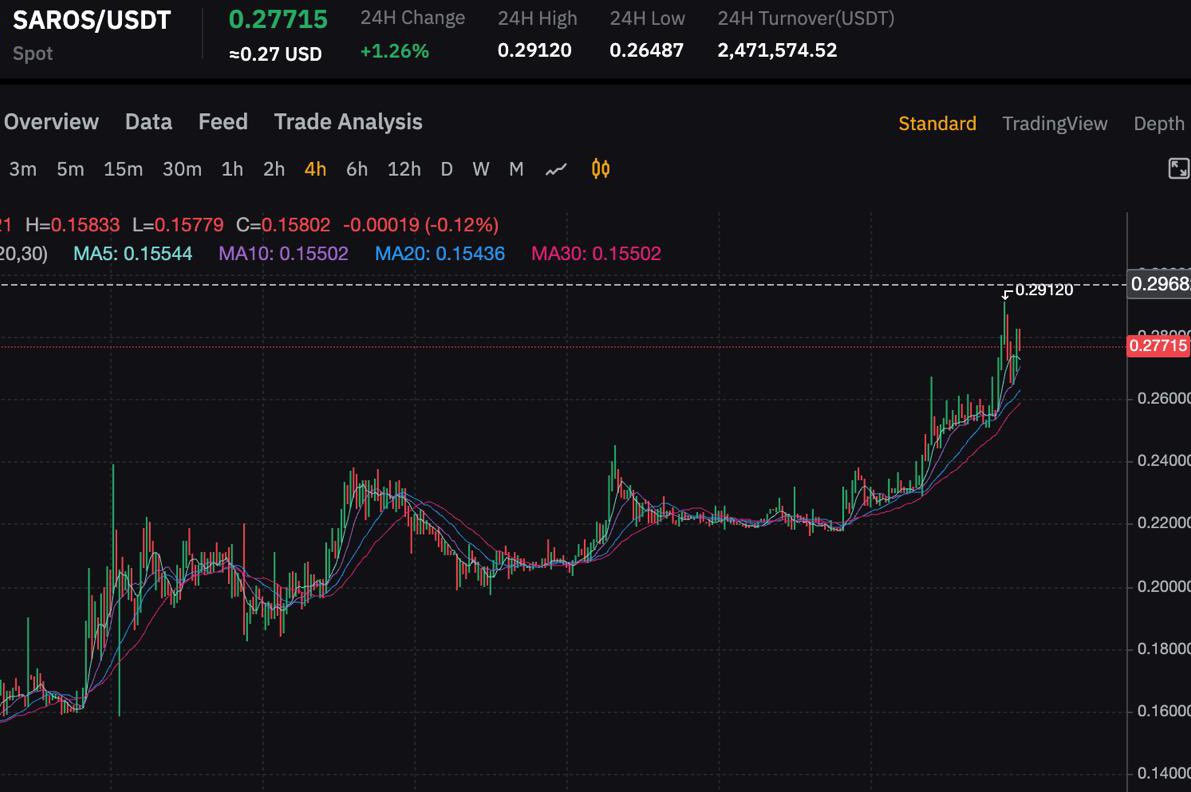Click SAROS/USDT pair name
1191x792 pixels.
[x=92, y=21]
